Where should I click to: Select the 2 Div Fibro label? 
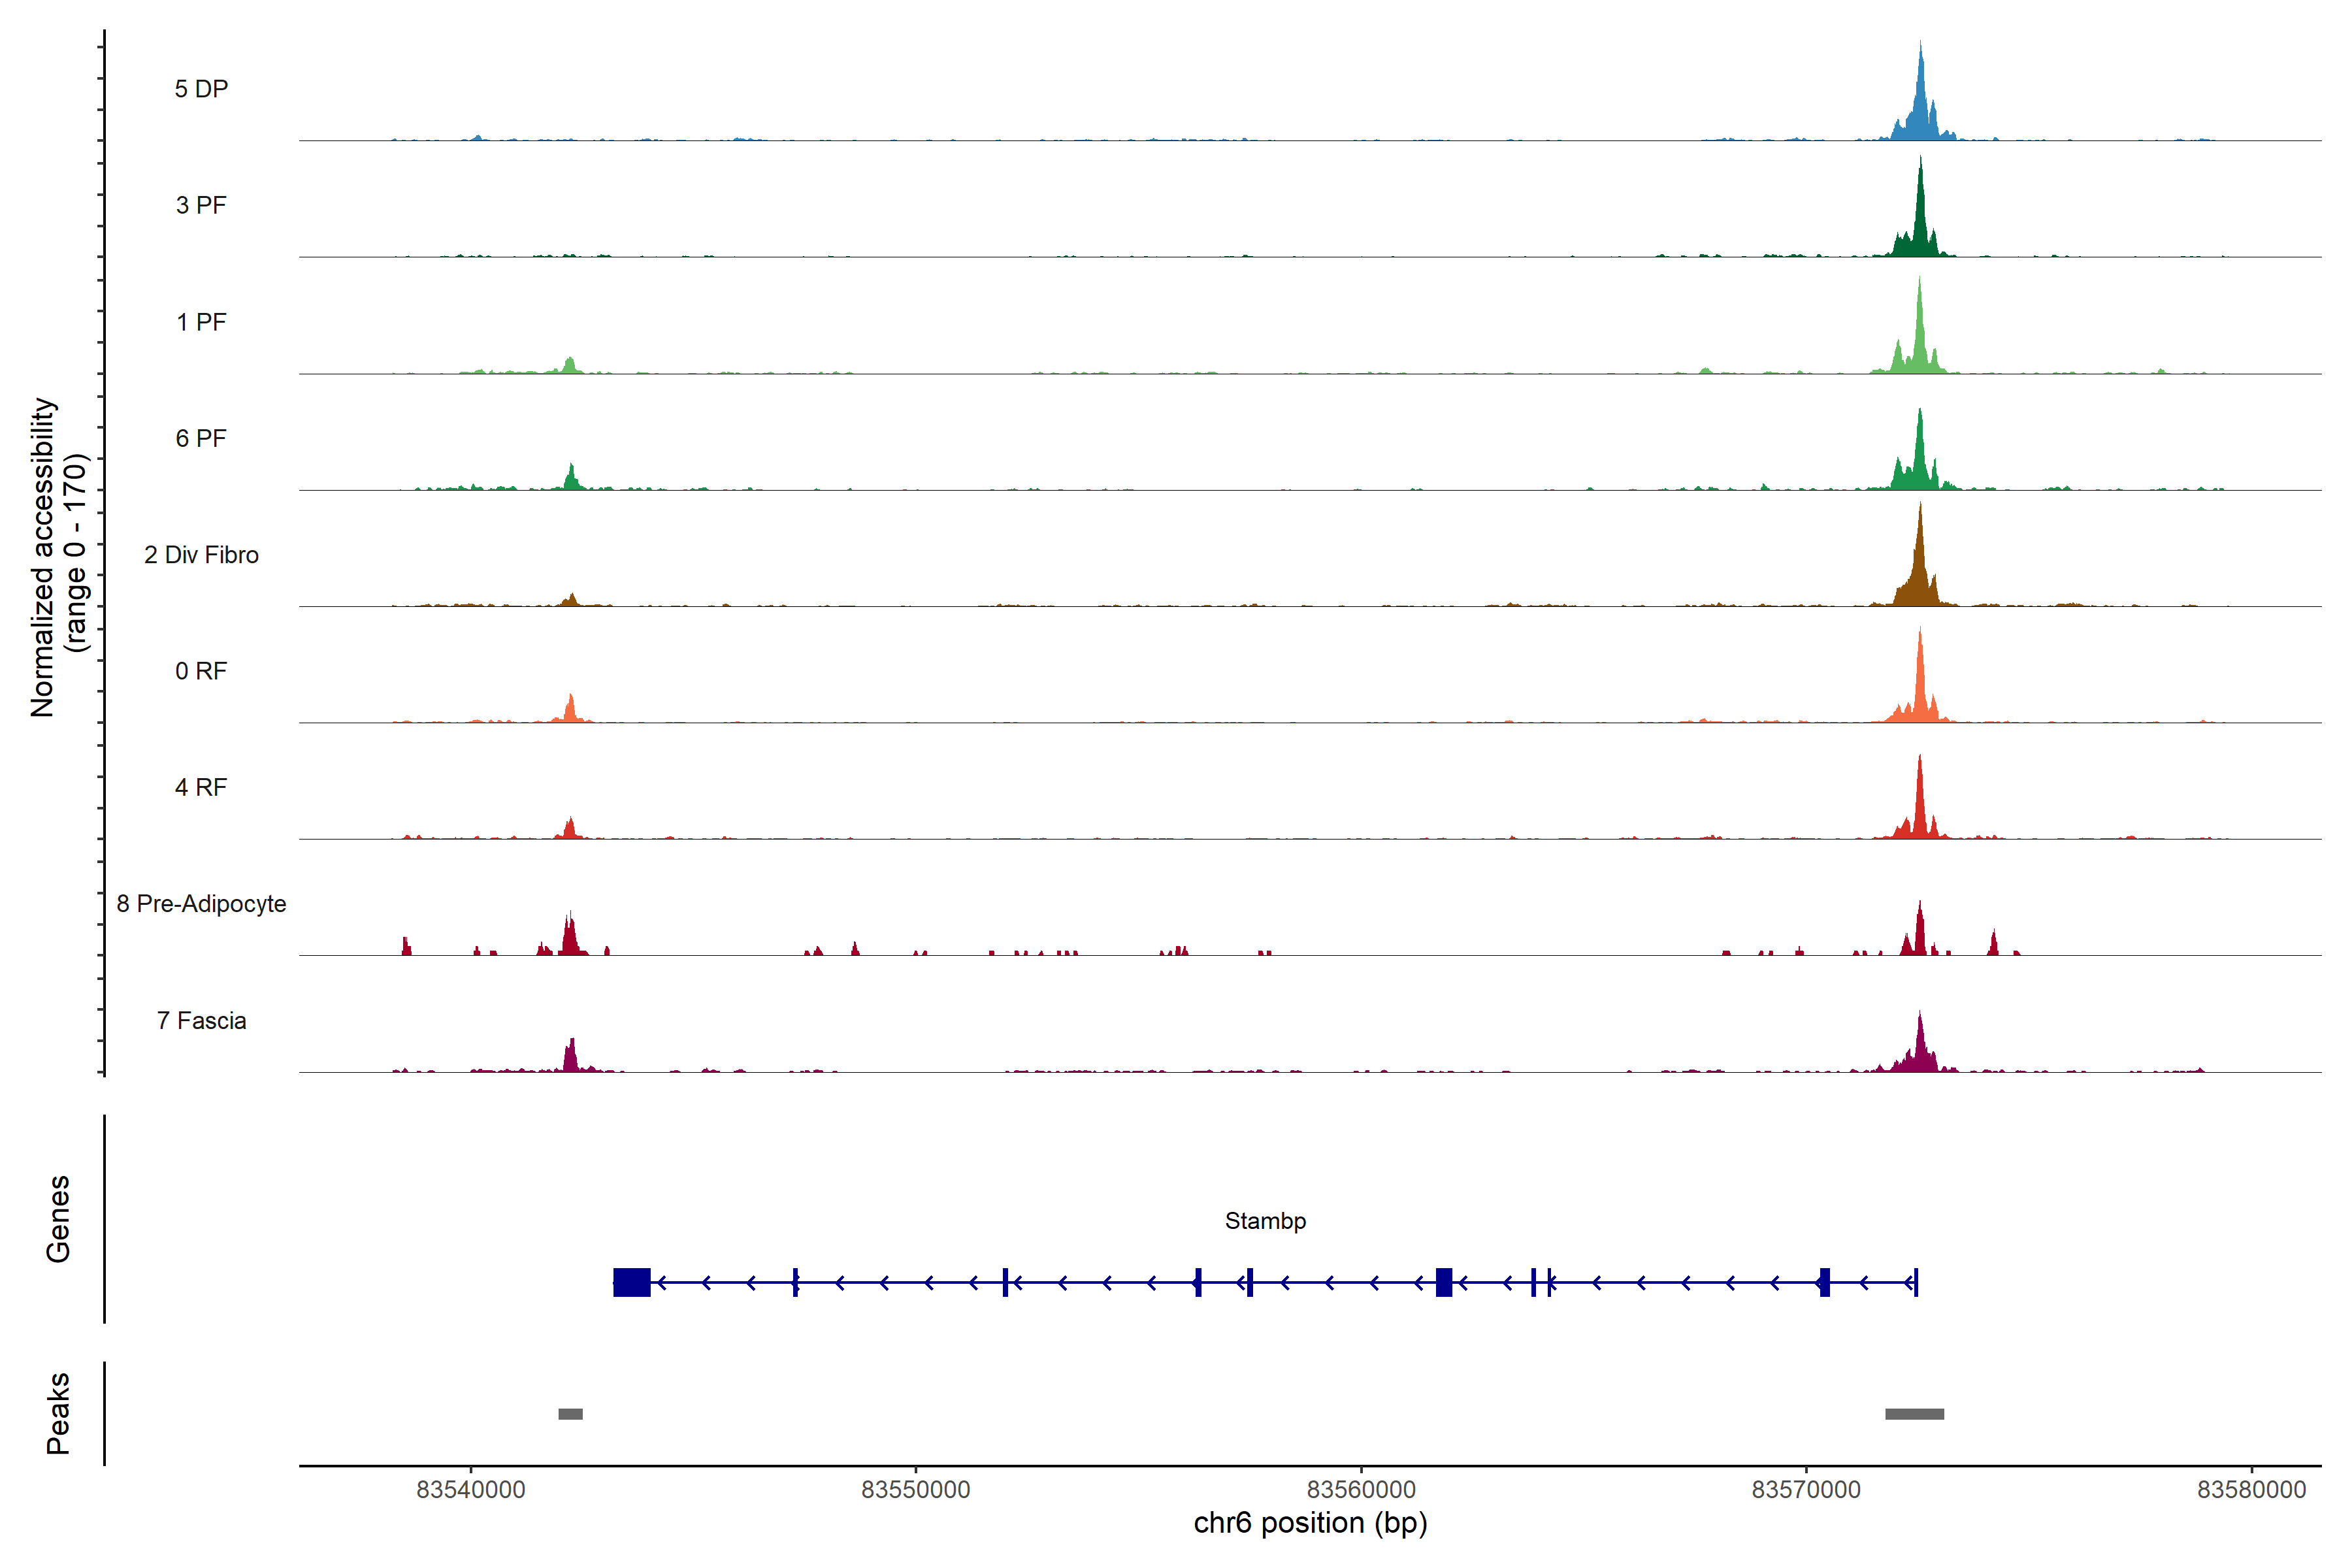pyautogui.click(x=201, y=555)
